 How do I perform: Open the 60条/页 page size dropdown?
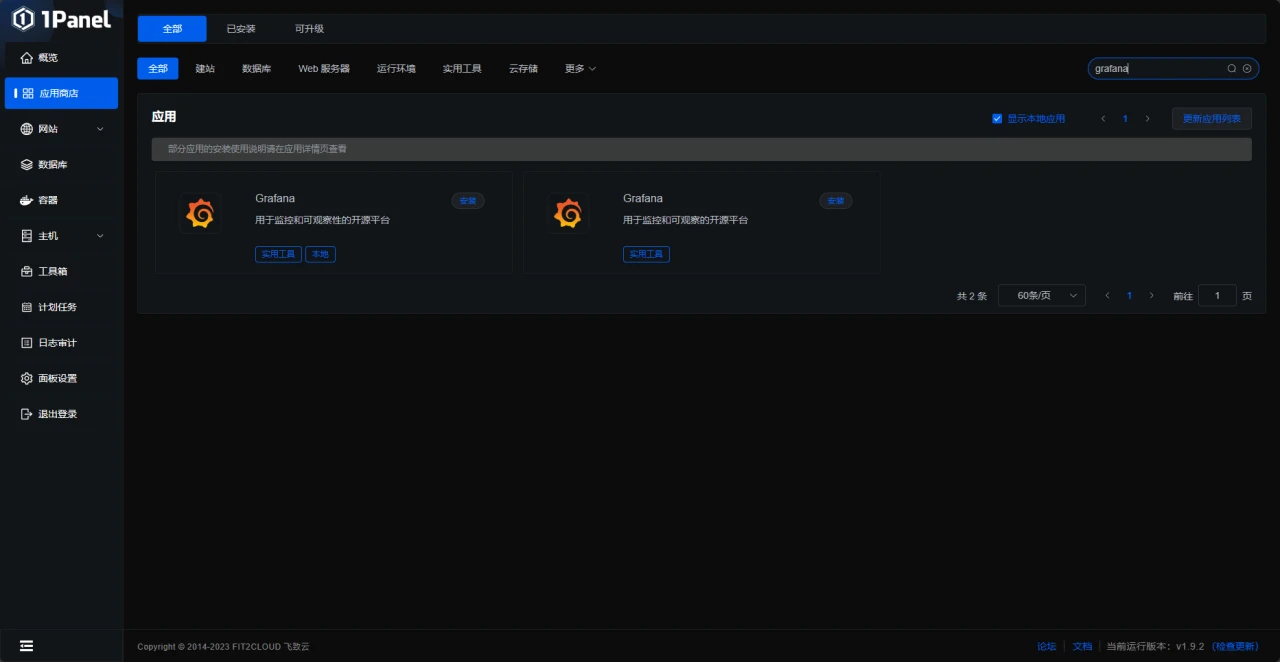point(1041,295)
